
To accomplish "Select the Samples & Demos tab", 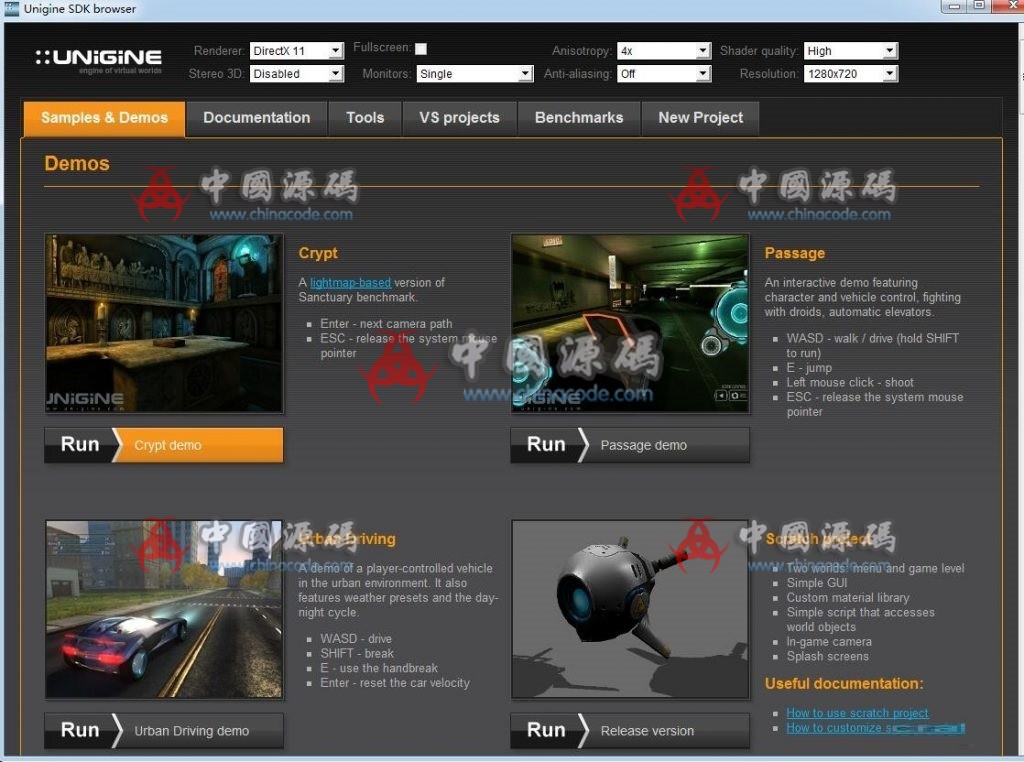I will pyautogui.click(x=104, y=118).
